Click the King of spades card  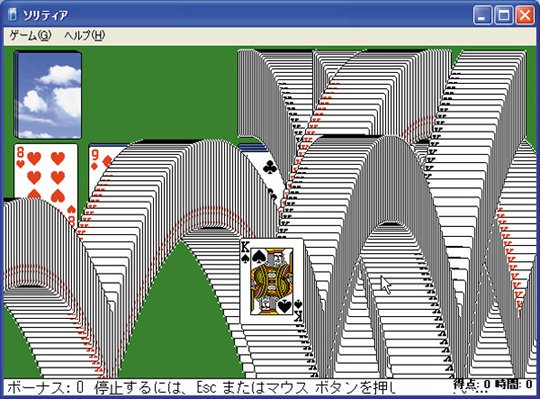tap(272, 281)
